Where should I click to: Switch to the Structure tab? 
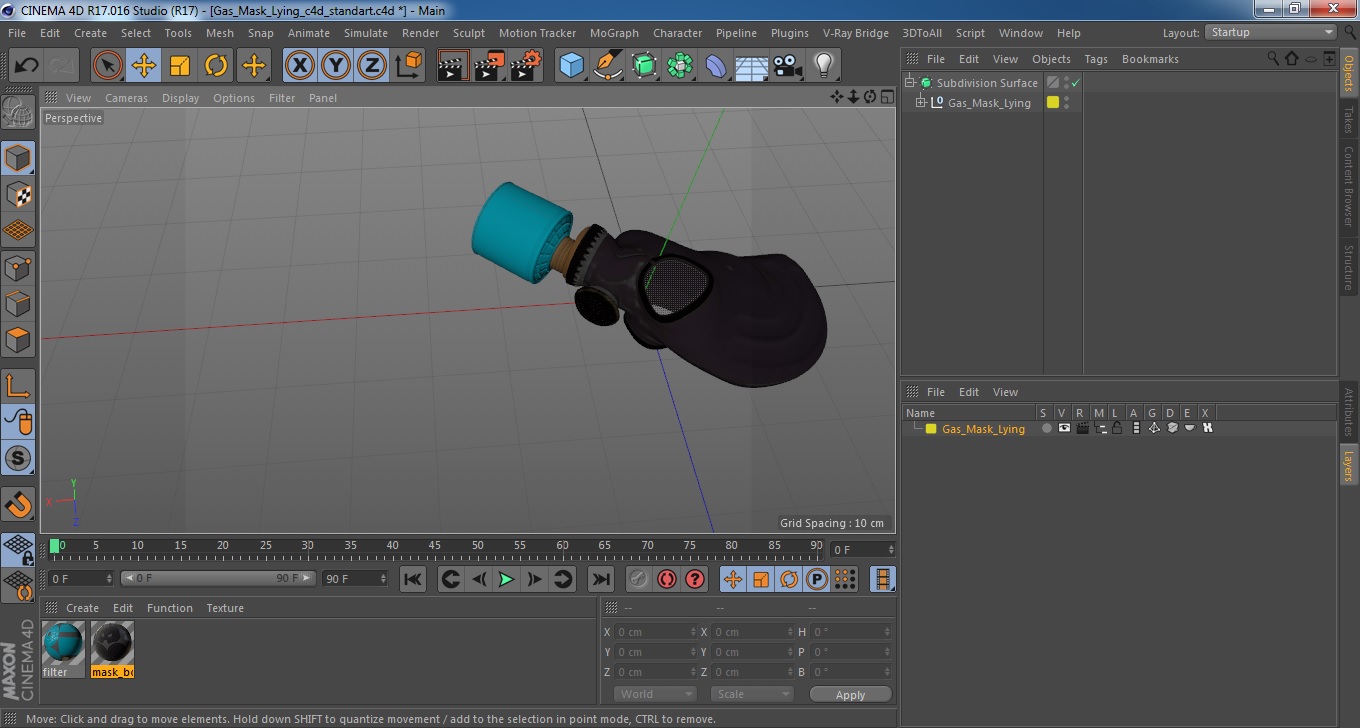click(x=1348, y=268)
